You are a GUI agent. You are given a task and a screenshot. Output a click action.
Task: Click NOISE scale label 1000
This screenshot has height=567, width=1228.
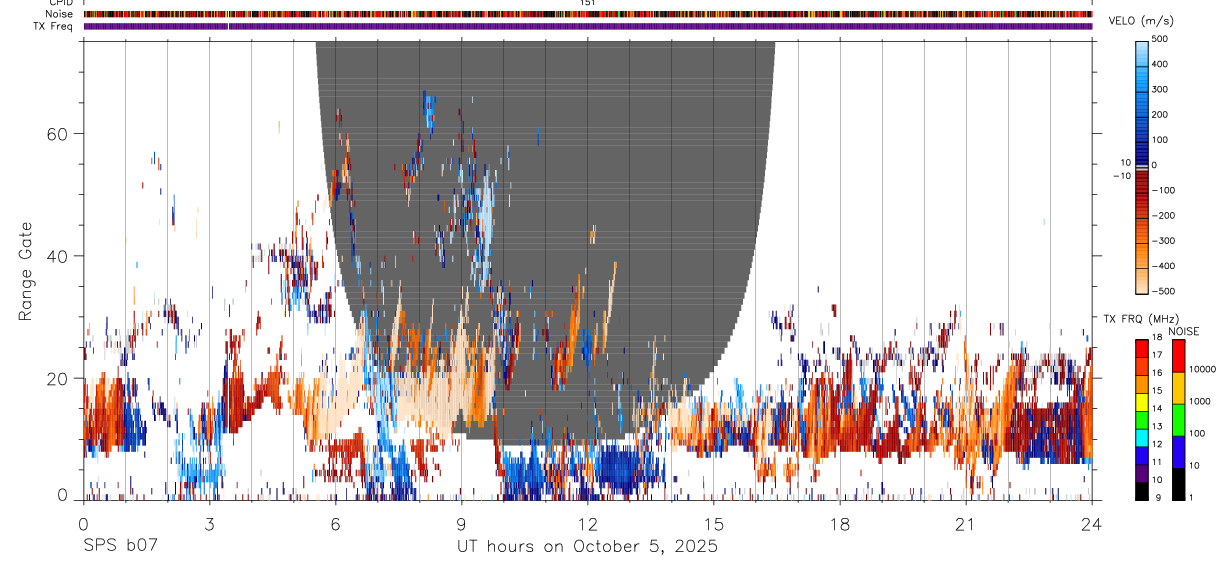click(x=1200, y=401)
